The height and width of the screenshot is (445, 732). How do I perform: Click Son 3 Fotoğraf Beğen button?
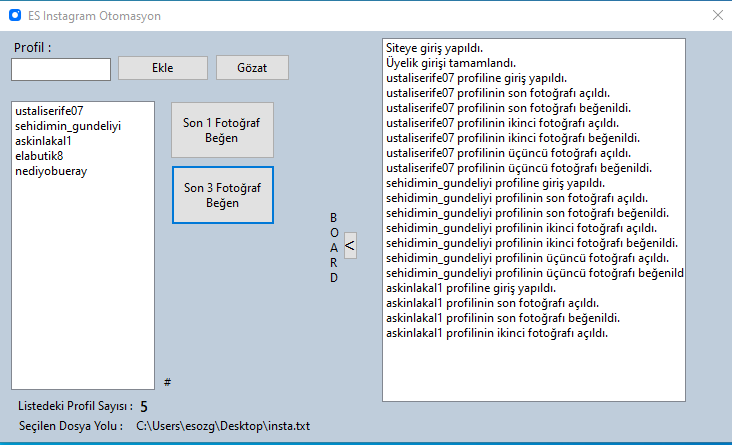223,195
